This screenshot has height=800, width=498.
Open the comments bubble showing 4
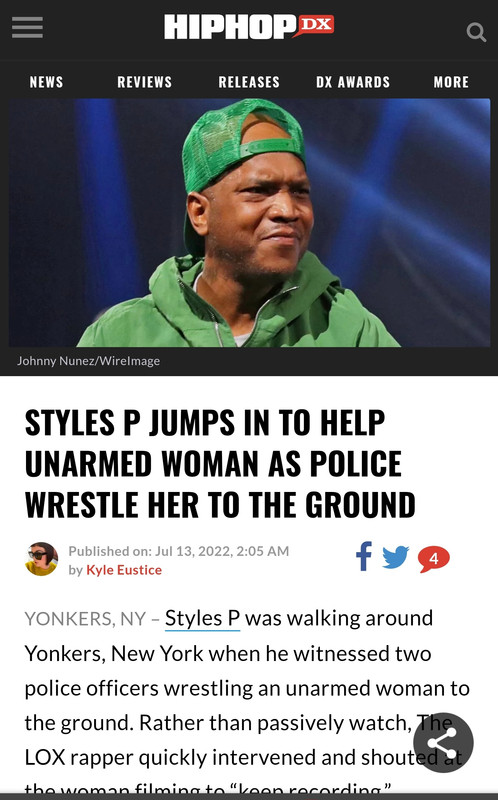434,559
